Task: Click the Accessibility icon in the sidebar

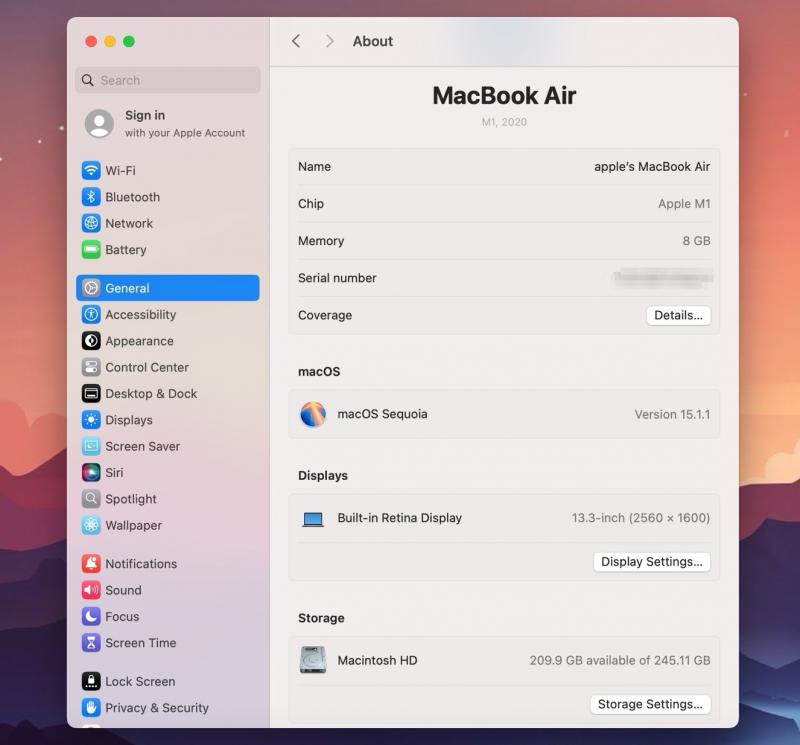Action: (x=91, y=315)
